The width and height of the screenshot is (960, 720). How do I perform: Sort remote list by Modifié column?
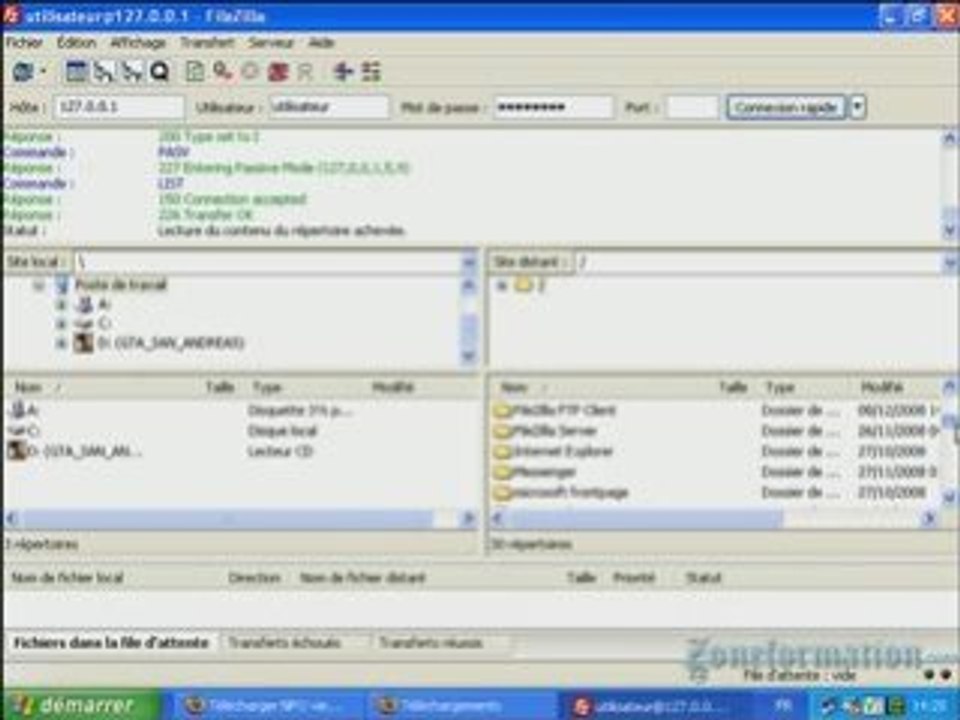(882, 387)
